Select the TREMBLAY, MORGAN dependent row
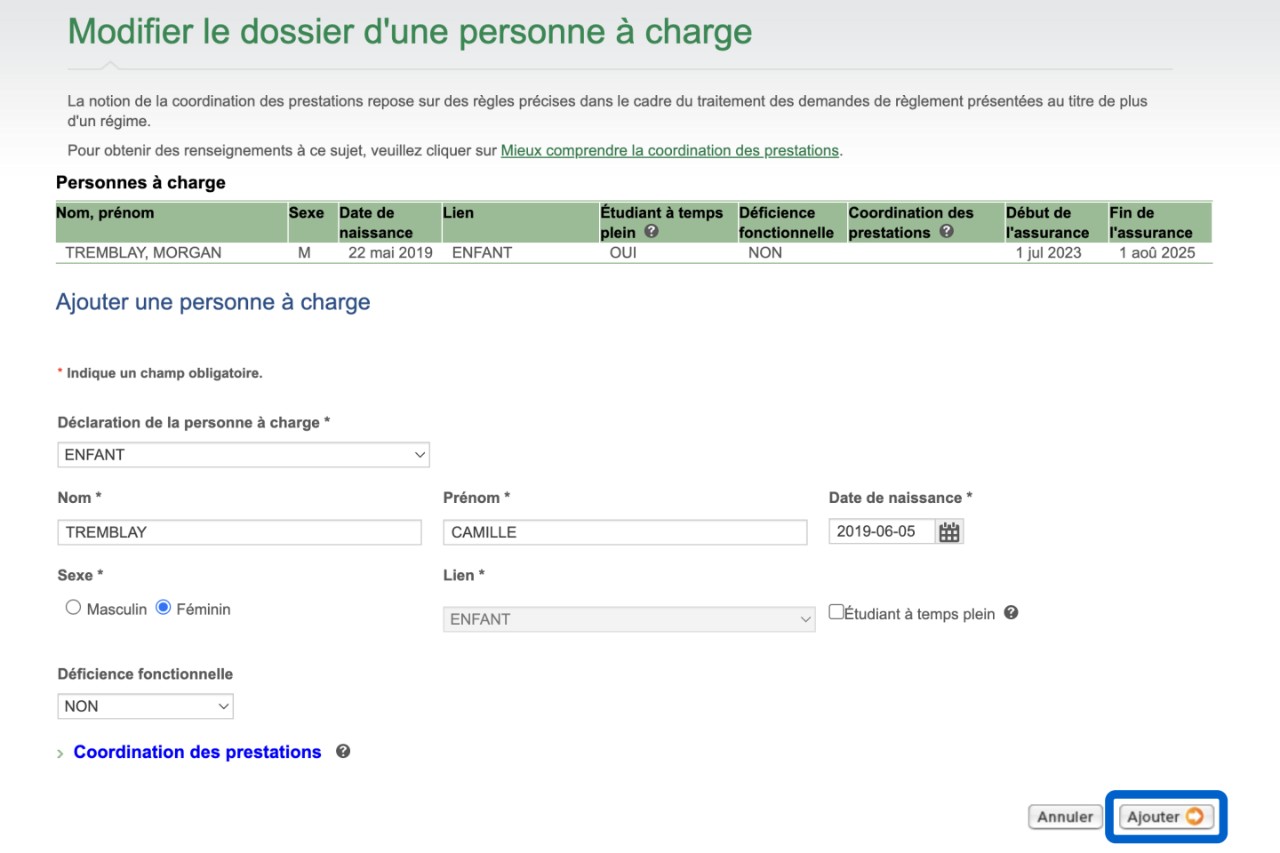Viewport: 1280px width, 853px height. (143, 253)
